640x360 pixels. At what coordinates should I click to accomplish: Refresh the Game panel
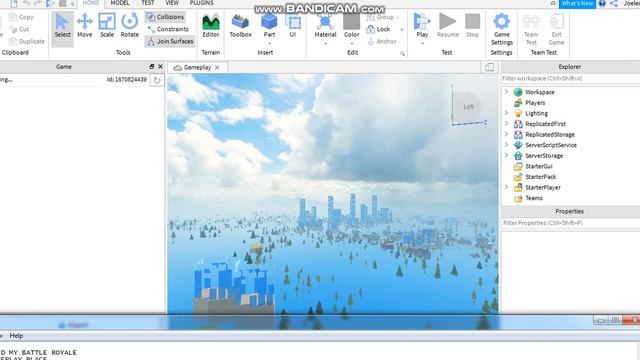click(x=157, y=80)
